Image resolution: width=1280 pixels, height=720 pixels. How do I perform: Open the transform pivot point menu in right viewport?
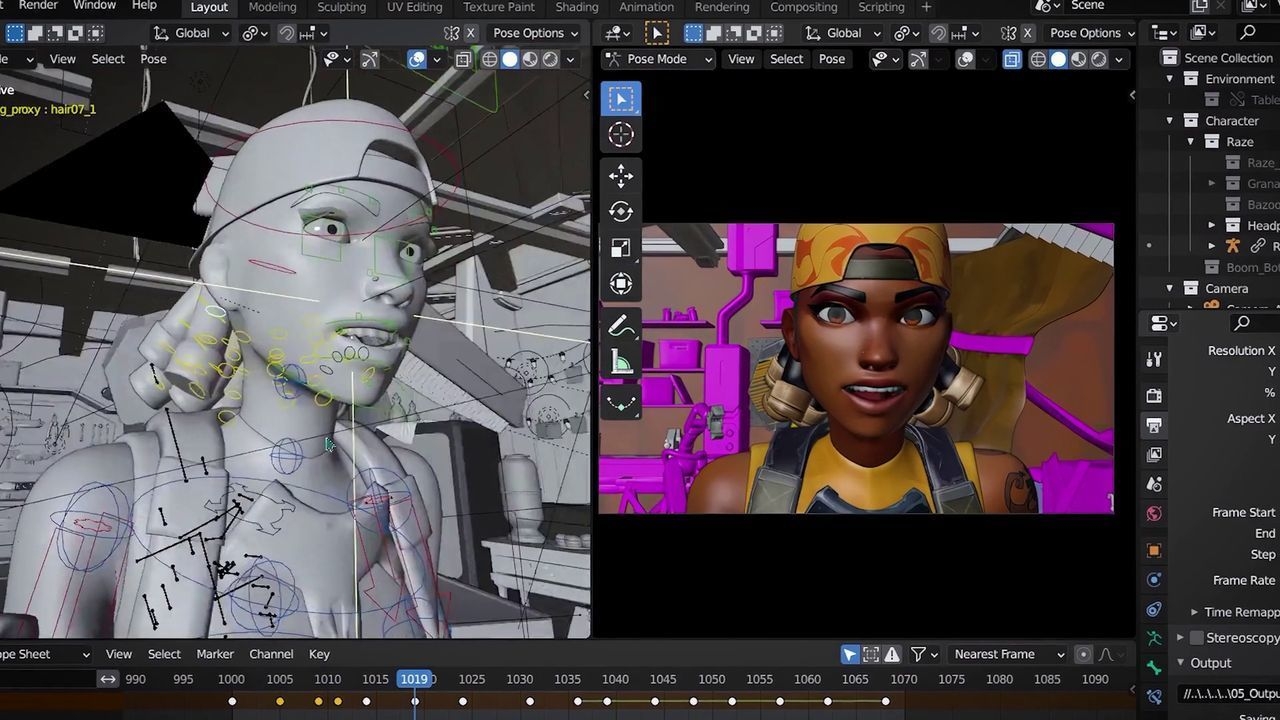tap(908, 33)
